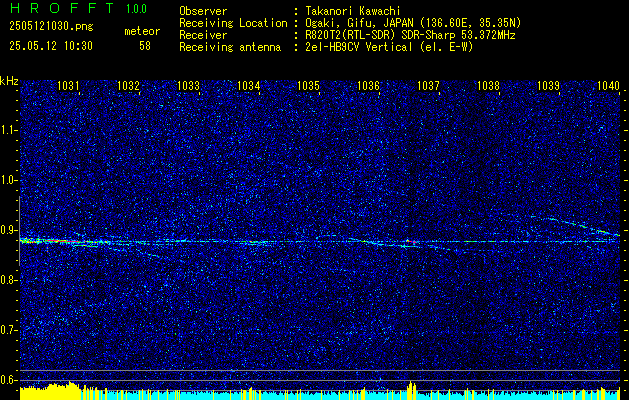Click the gray vertical bar beside 0.9 kHz

[x=19, y=231]
